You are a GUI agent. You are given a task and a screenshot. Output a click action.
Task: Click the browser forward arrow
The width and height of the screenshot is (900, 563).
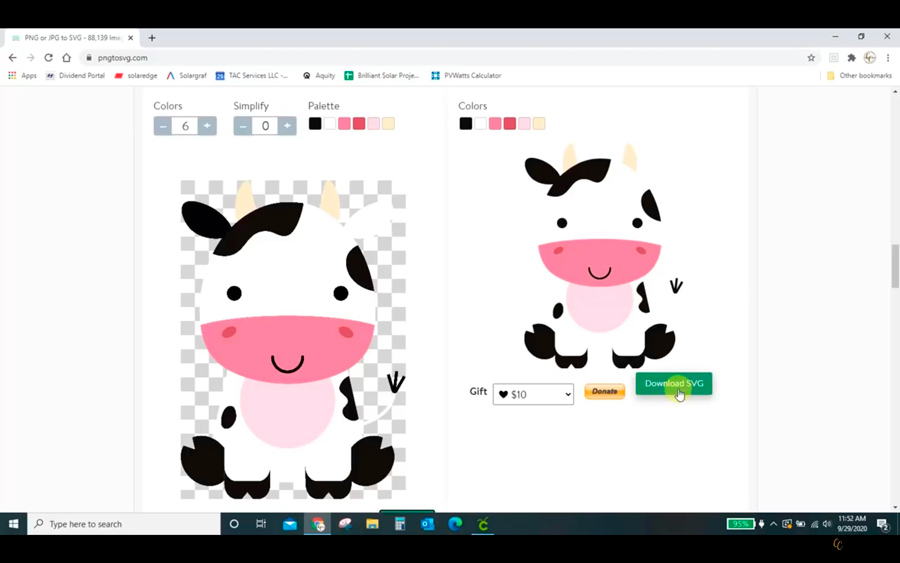[30, 57]
